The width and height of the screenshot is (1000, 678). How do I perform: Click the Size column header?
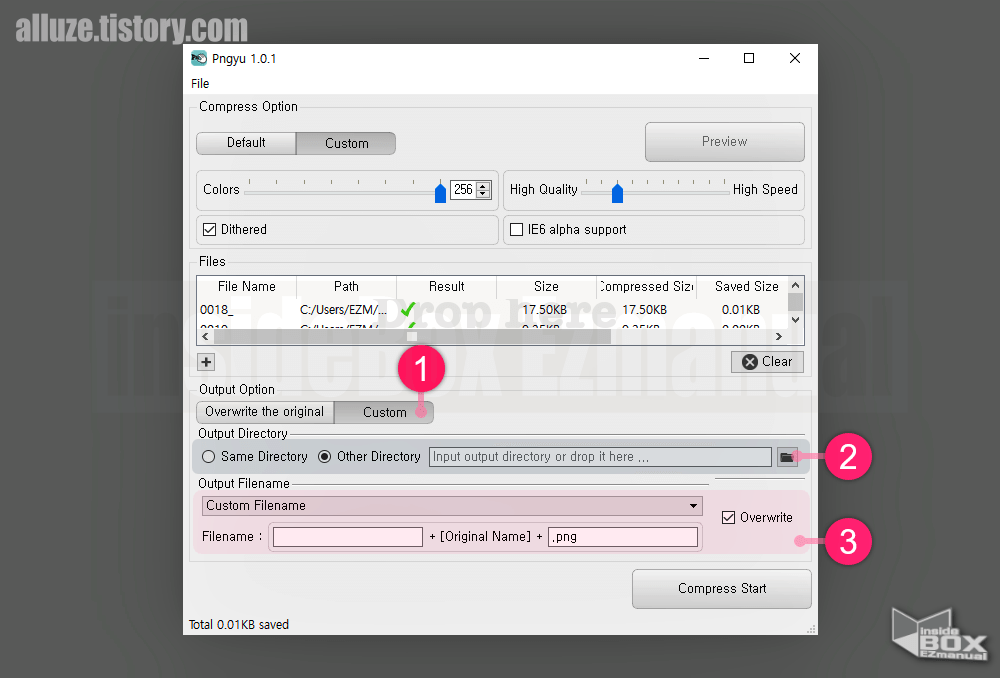(547, 286)
